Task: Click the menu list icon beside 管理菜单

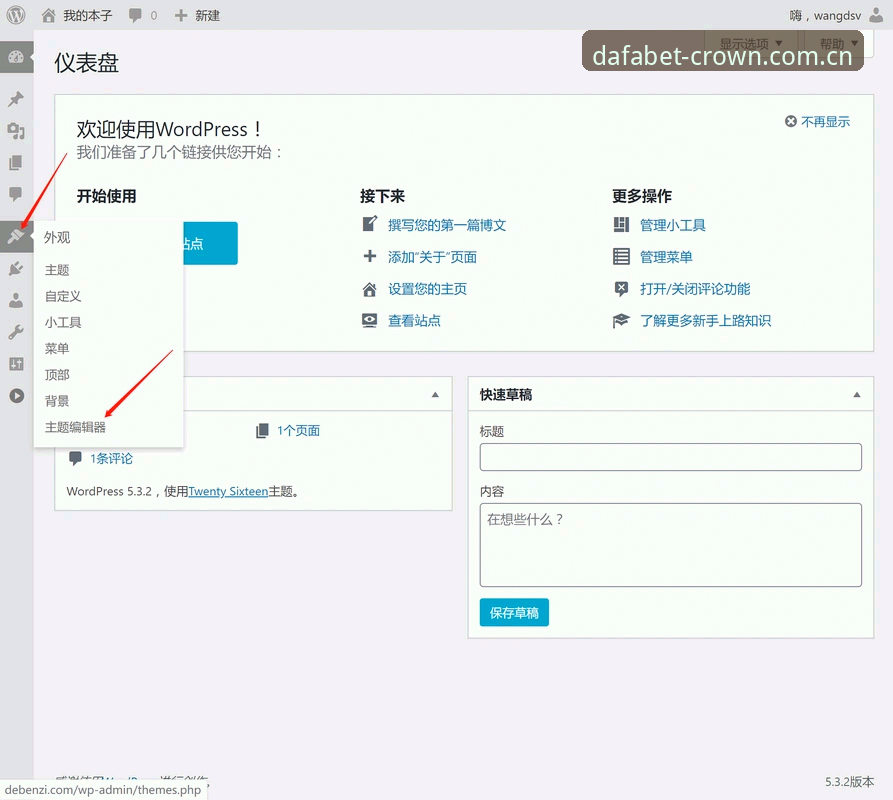Action: point(621,256)
